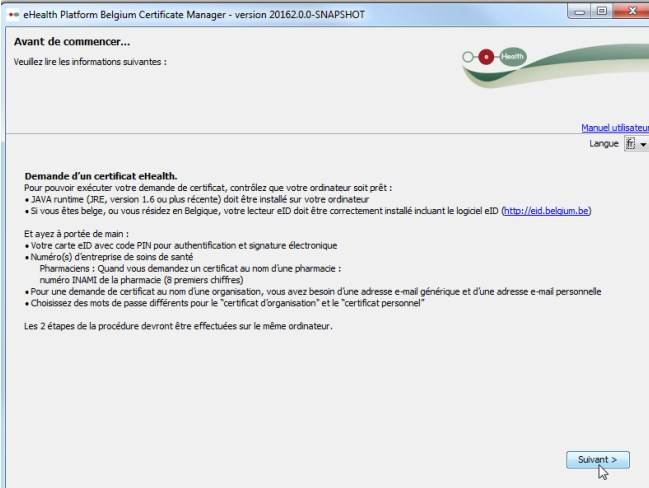Click the eHealth application icon in title bar
The height and width of the screenshot is (488, 649).
click(13, 15)
